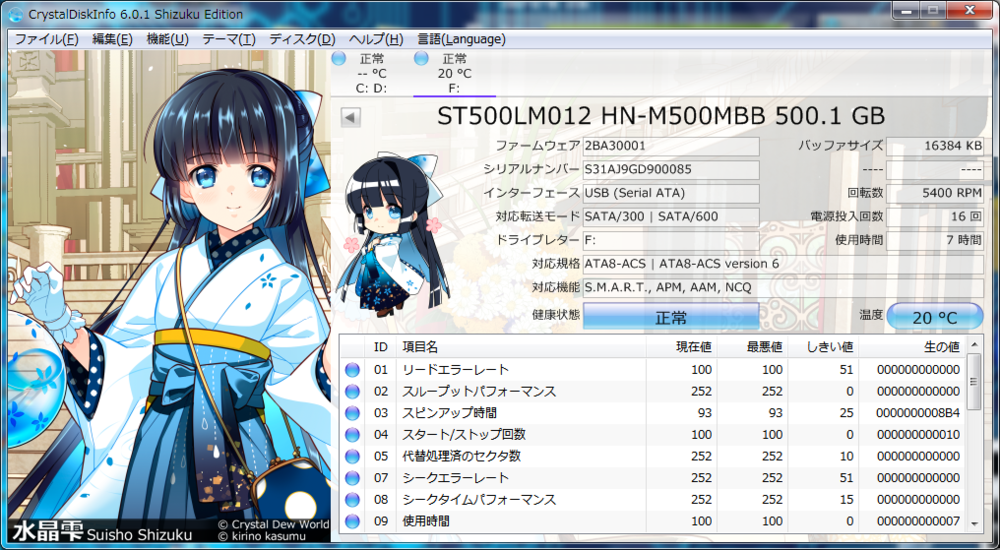Select the リードエラーレート attribute name
Screen dimensions: 1000x550
coord(455,370)
